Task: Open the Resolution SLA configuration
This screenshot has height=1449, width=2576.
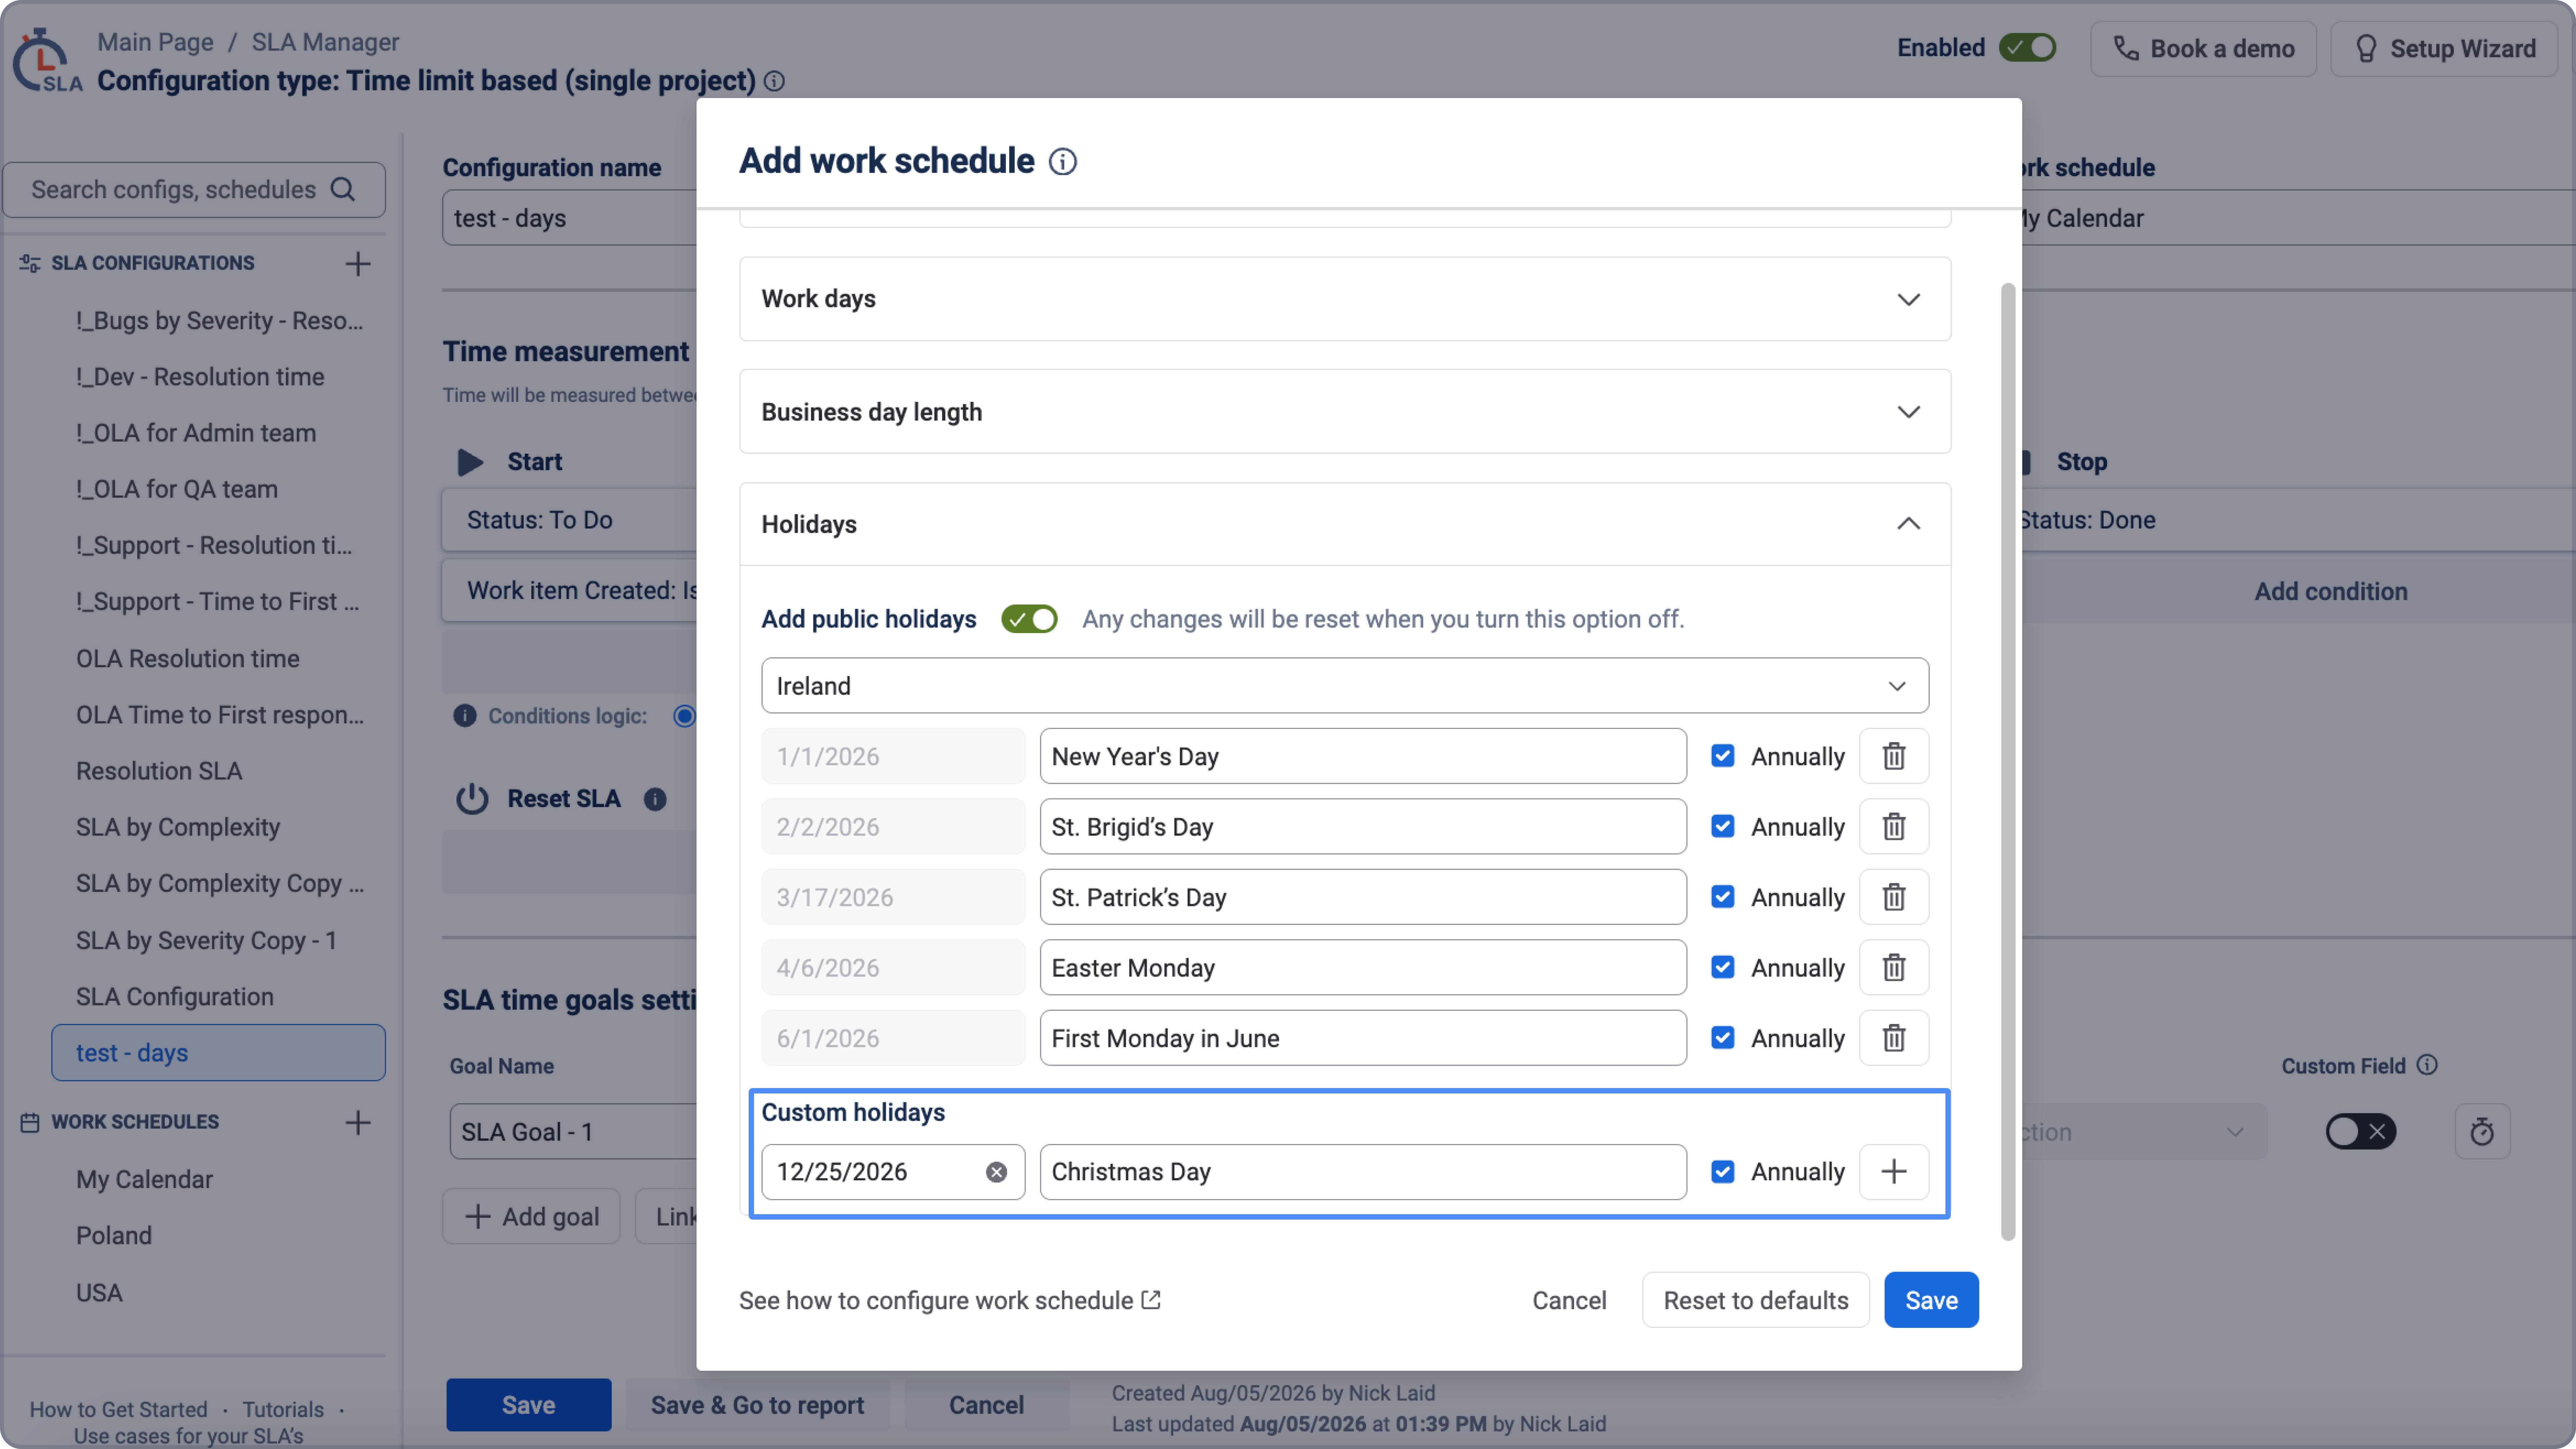Action: coord(159,771)
